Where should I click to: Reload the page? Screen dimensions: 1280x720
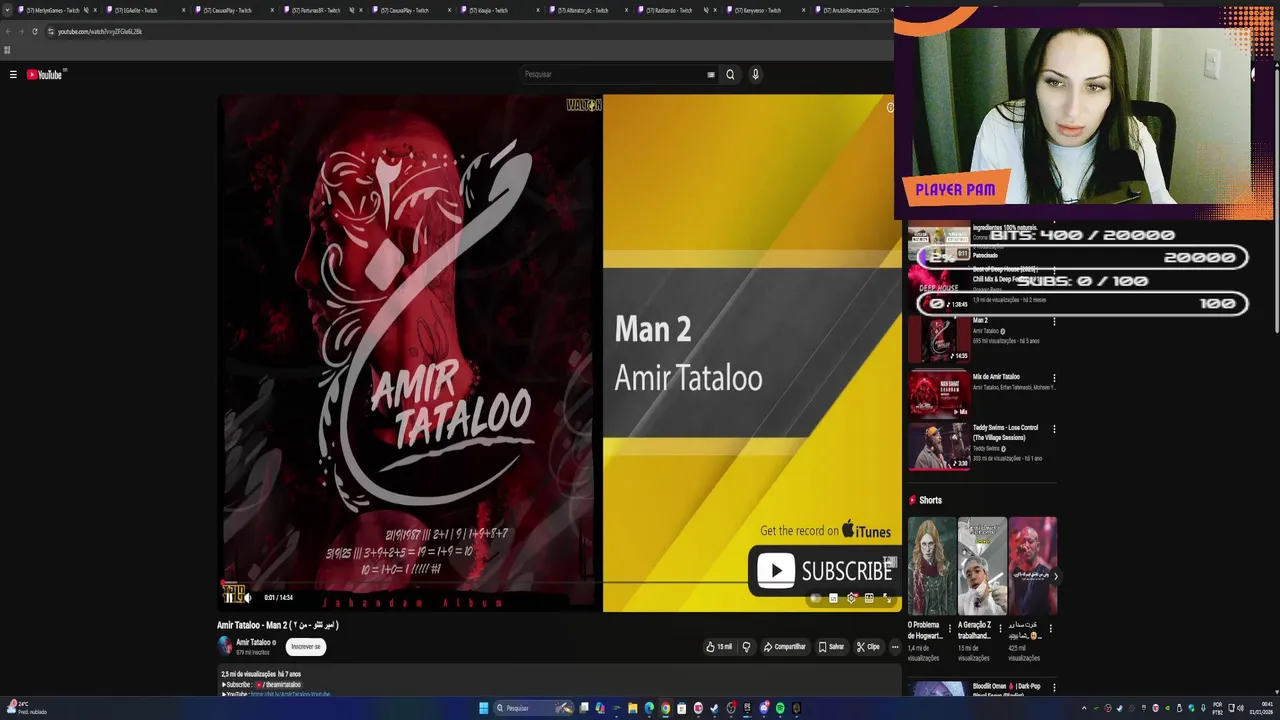tap(35, 31)
